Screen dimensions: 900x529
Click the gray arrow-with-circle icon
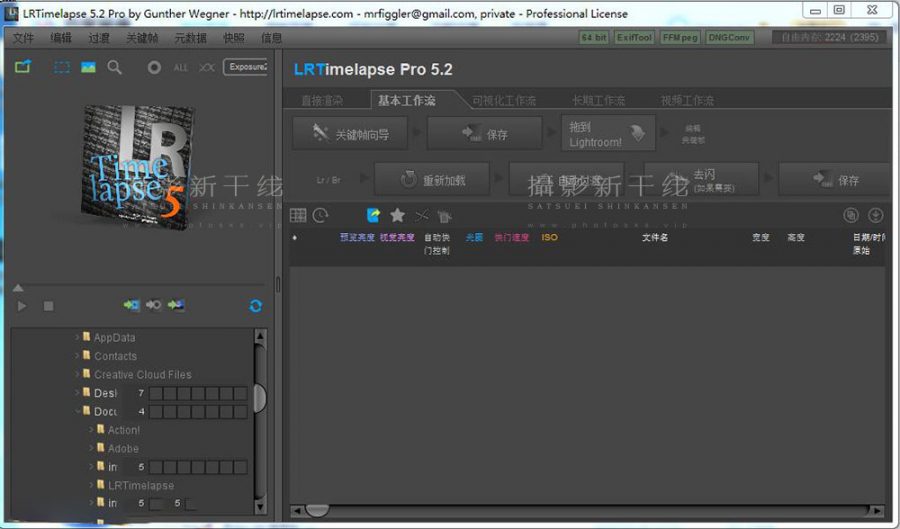[x=153, y=305]
